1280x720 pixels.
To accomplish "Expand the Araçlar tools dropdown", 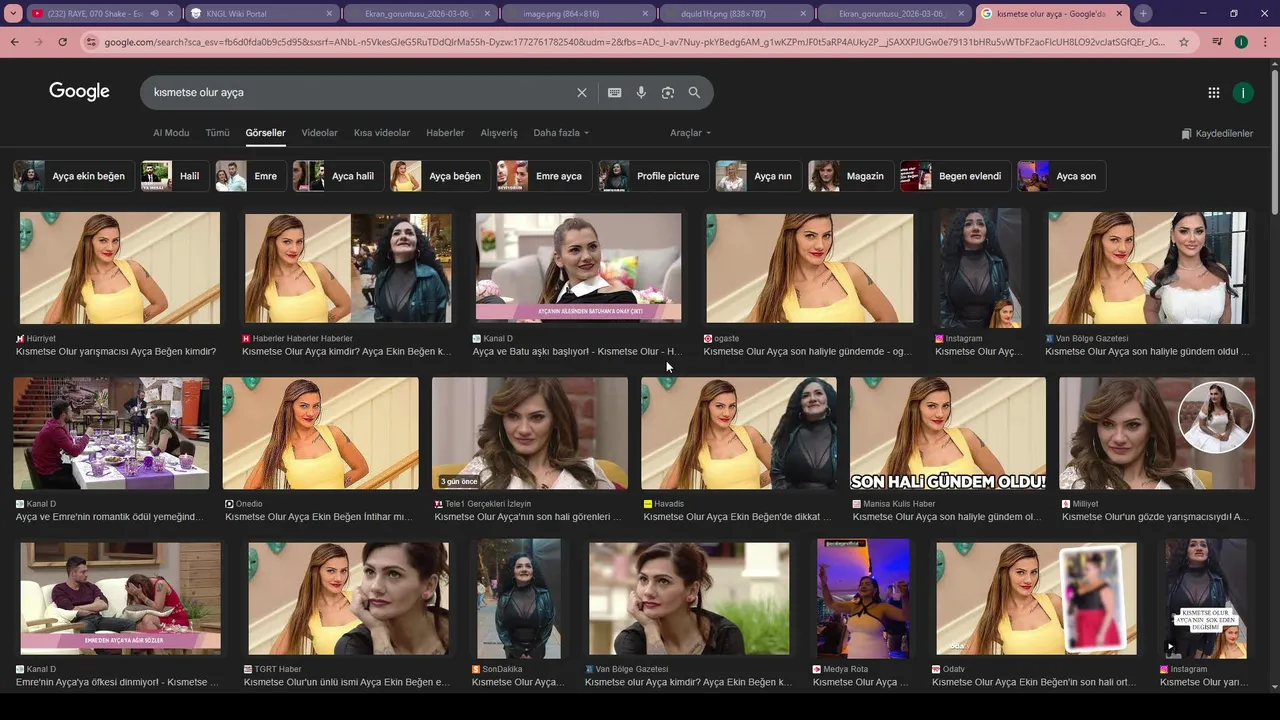I will (690, 133).
